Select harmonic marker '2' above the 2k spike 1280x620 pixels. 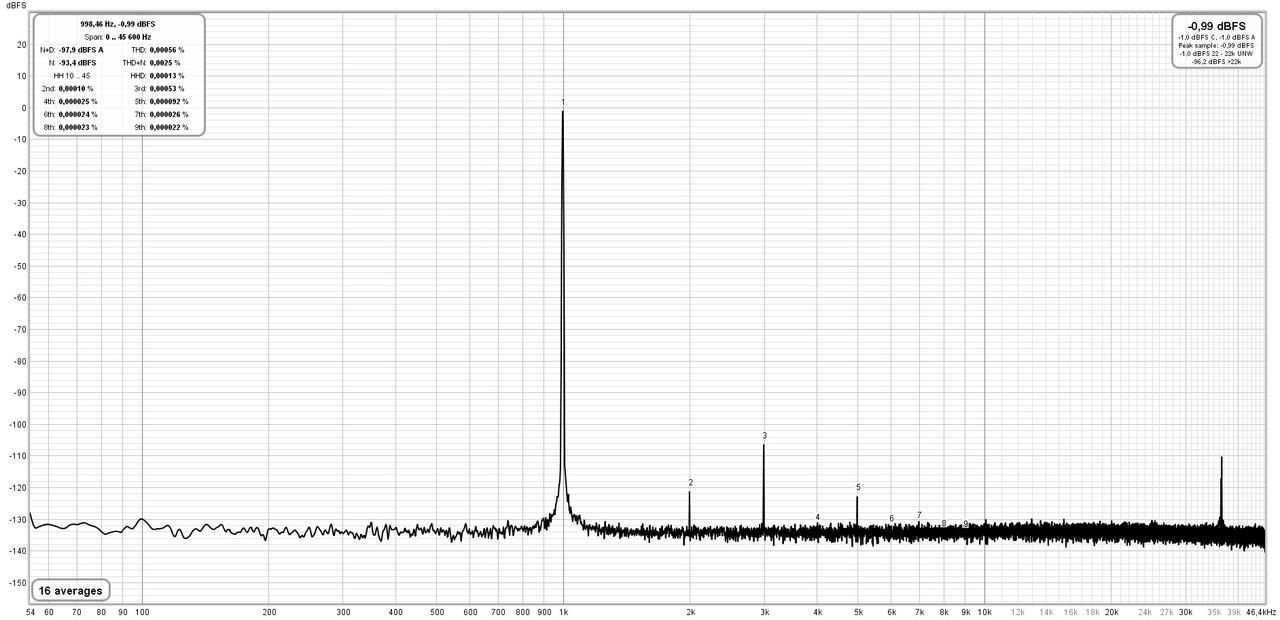click(690, 482)
